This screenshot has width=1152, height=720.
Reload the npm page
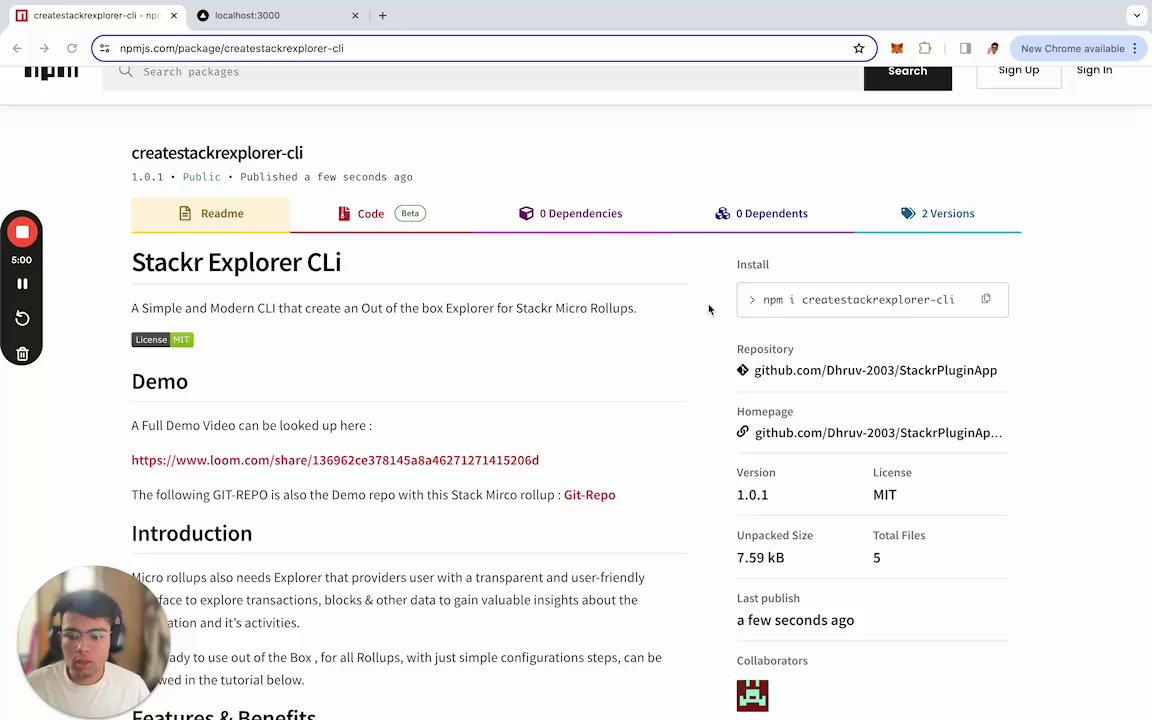coord(72,48)
